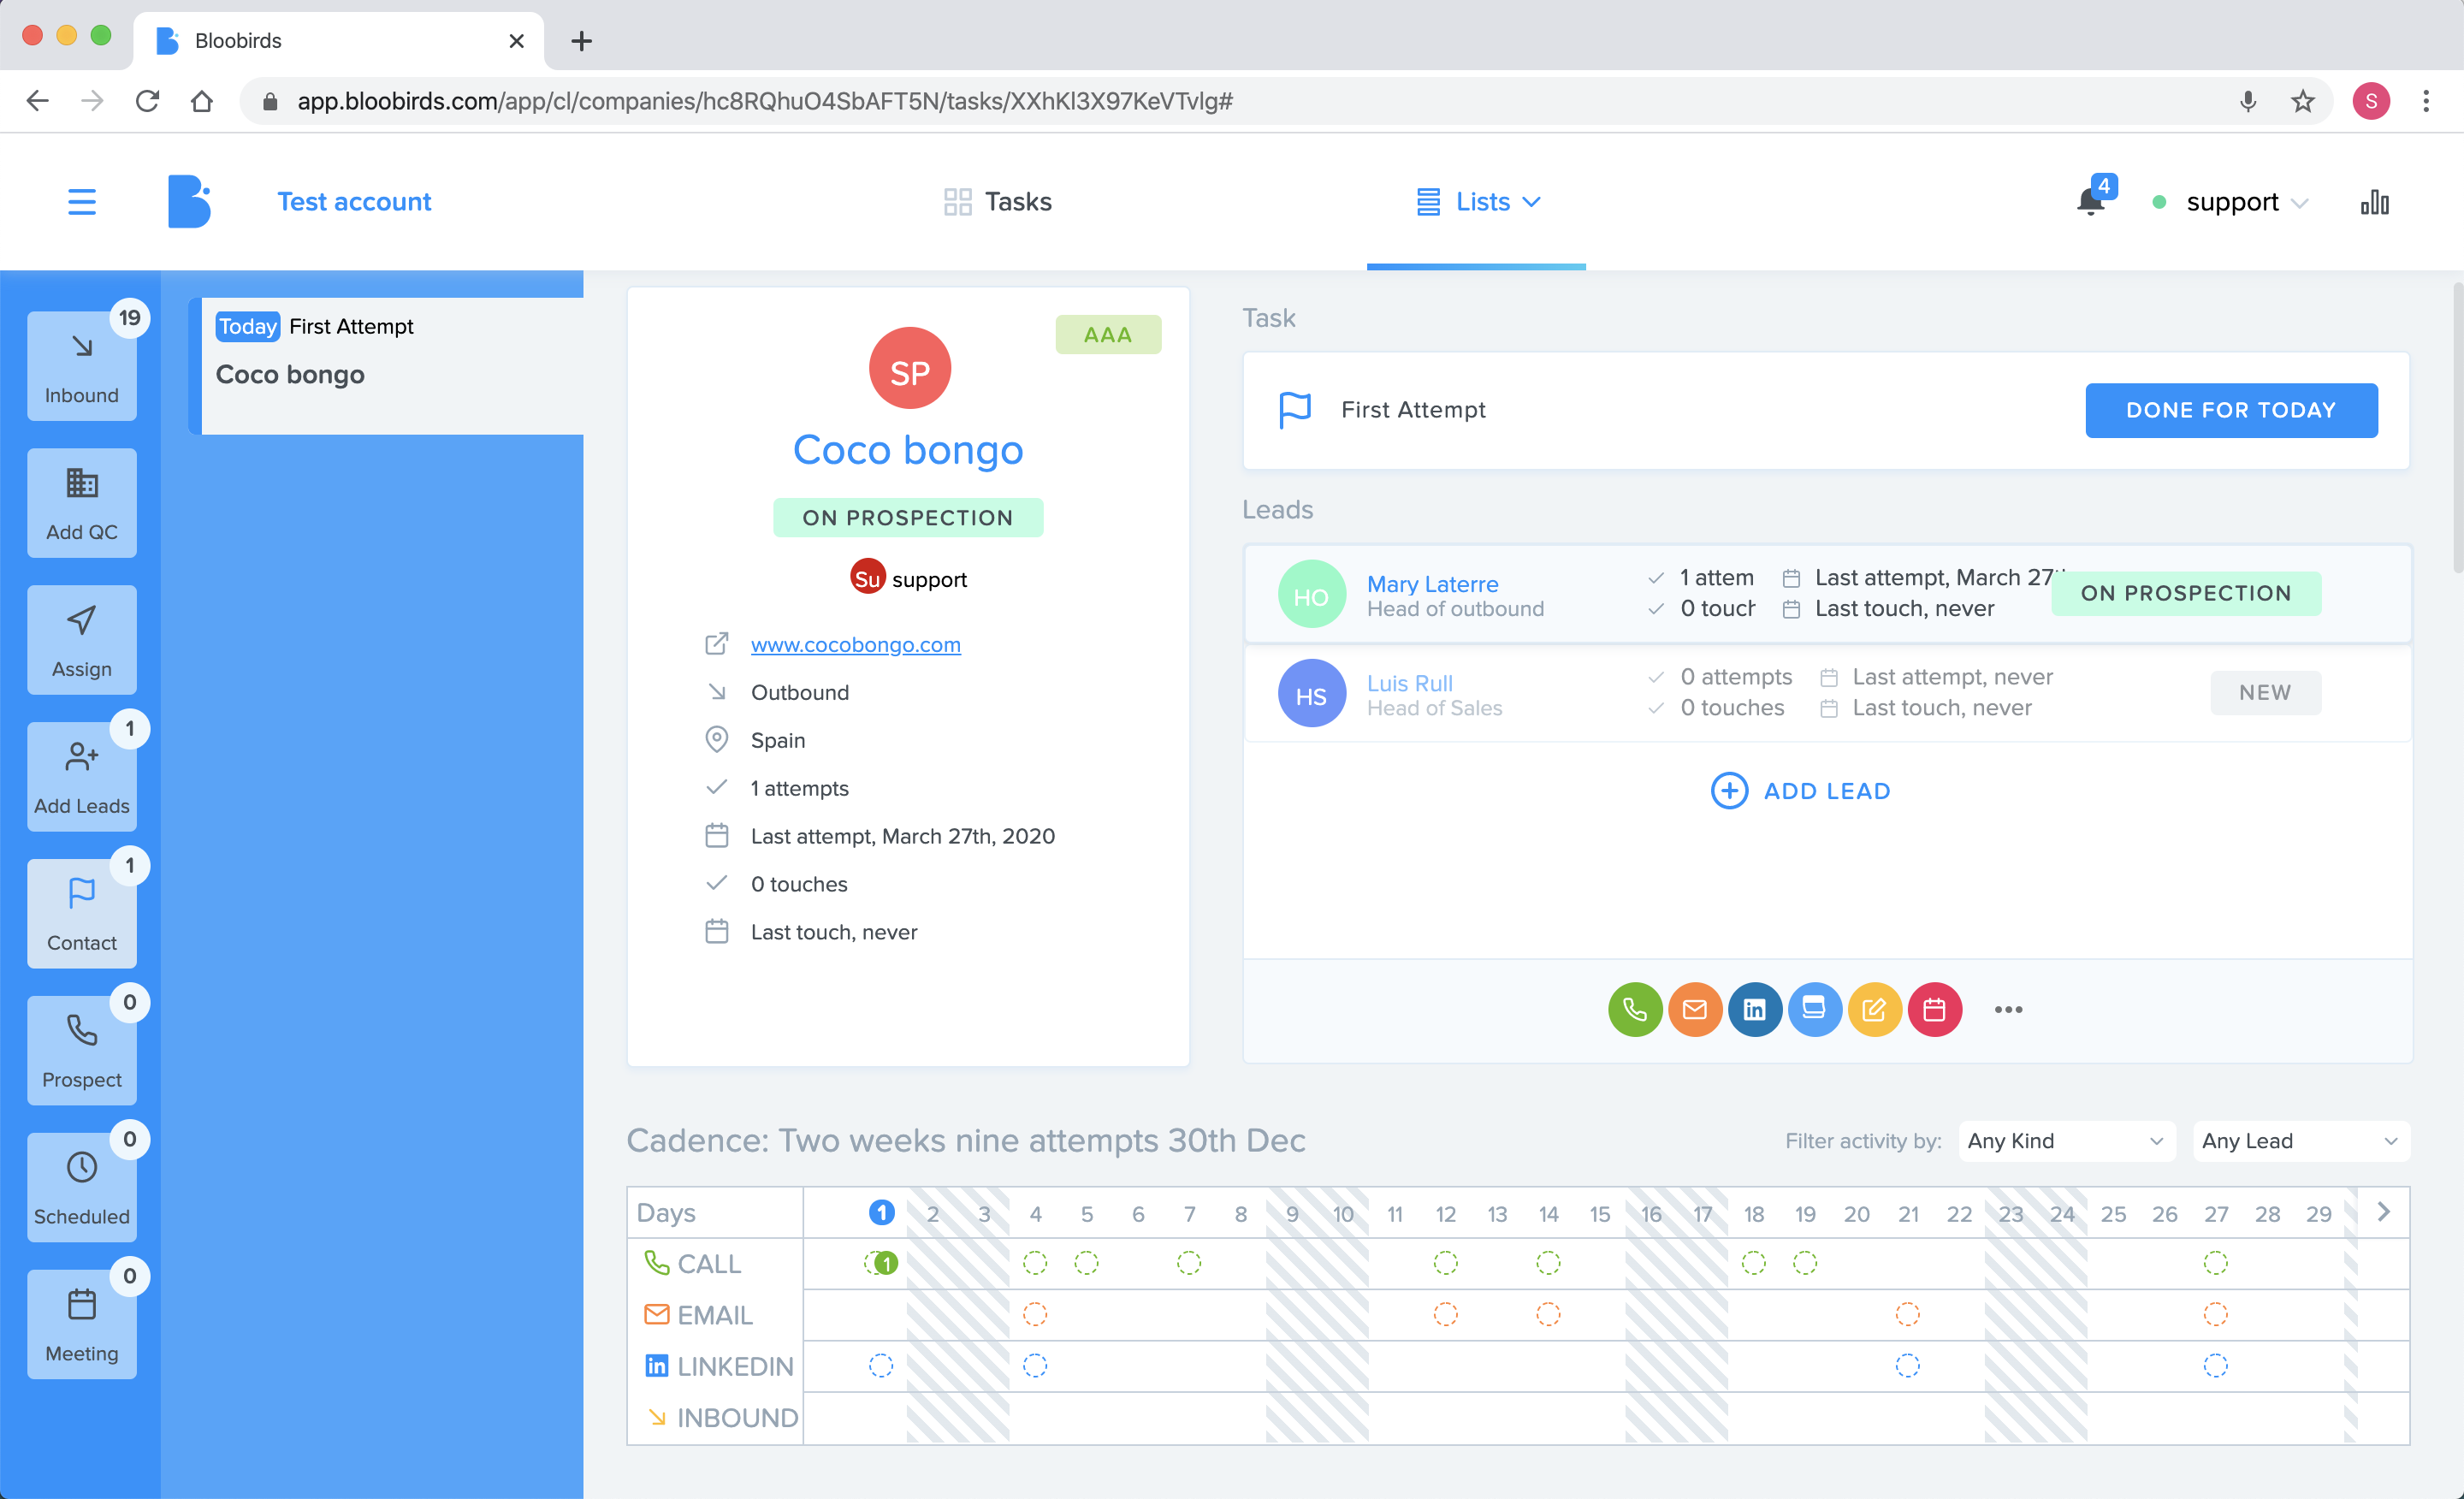Open the support user dropdown
Viewport: 2464px width, 1499px height.
click(2246, 202)
